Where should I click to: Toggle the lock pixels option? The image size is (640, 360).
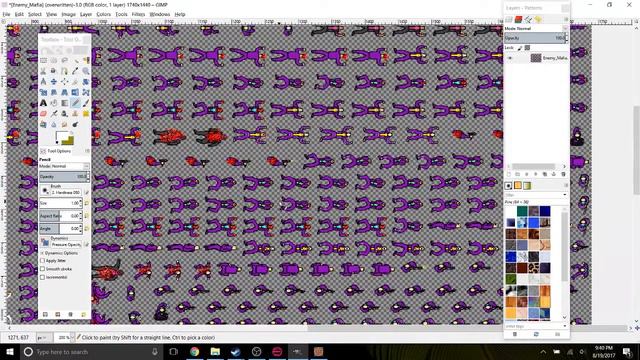pos(520,48)
